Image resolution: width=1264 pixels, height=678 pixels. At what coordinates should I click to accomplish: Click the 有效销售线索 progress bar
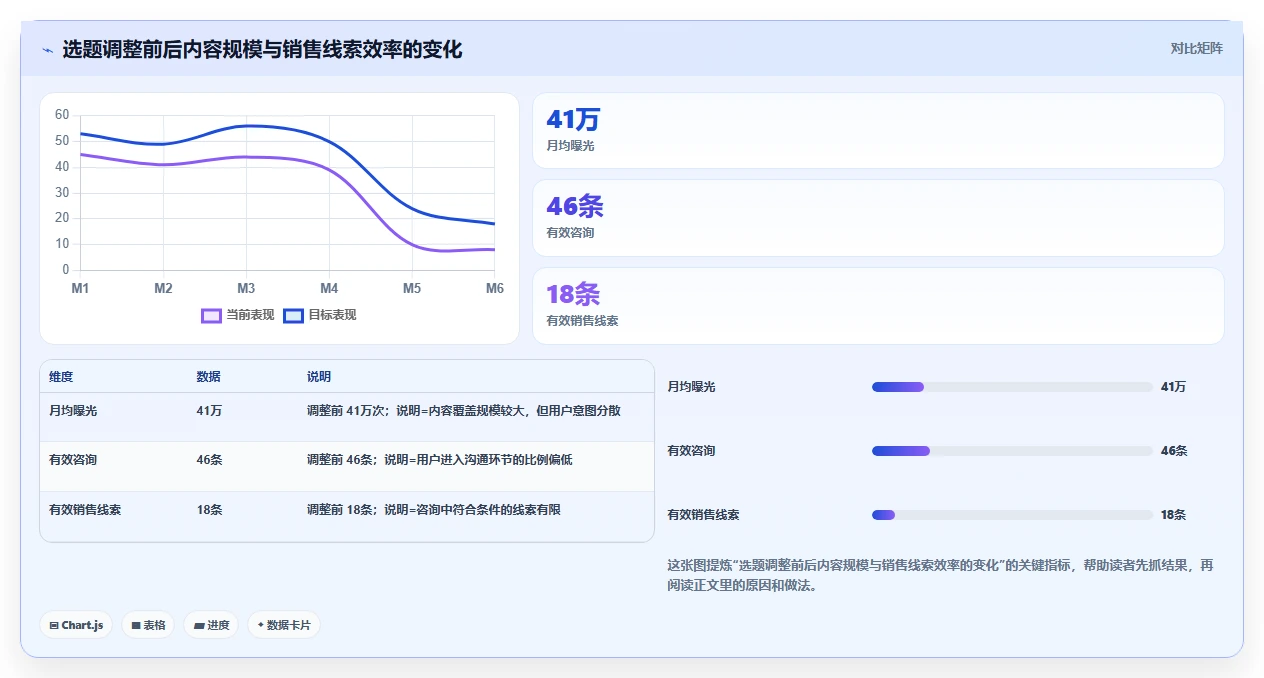(1012, 515)
